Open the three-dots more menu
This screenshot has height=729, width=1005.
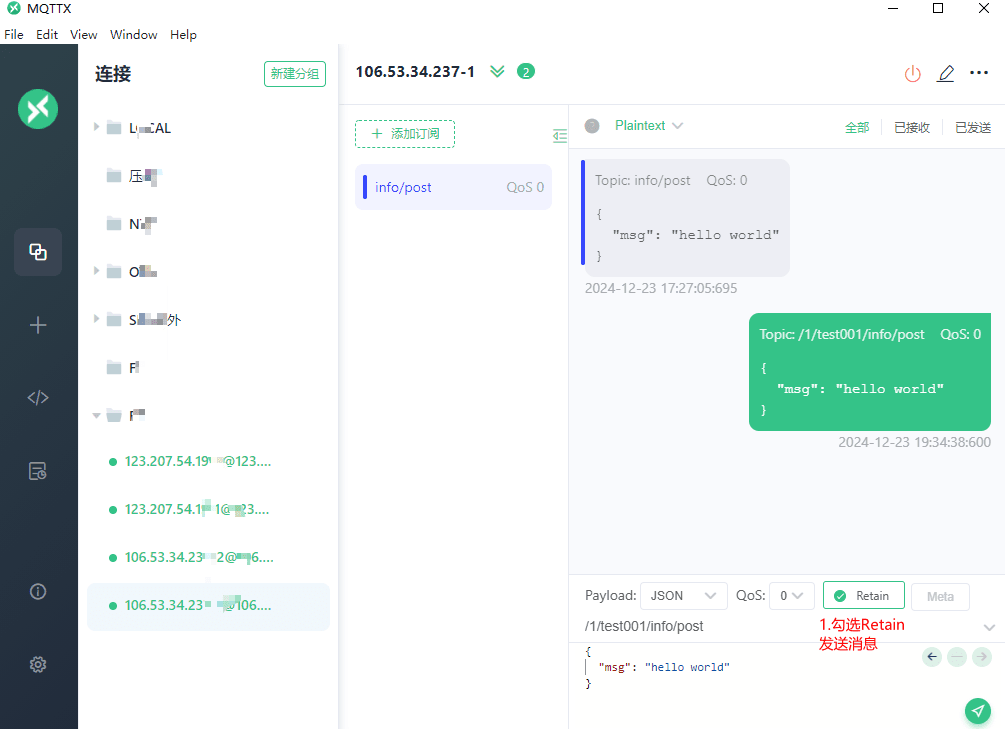pos(979,73)
